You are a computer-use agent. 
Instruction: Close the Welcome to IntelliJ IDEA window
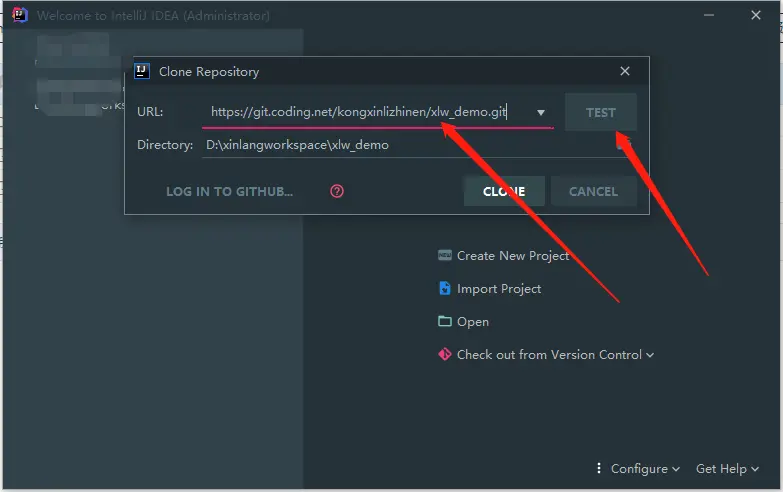tap(756, 15)
